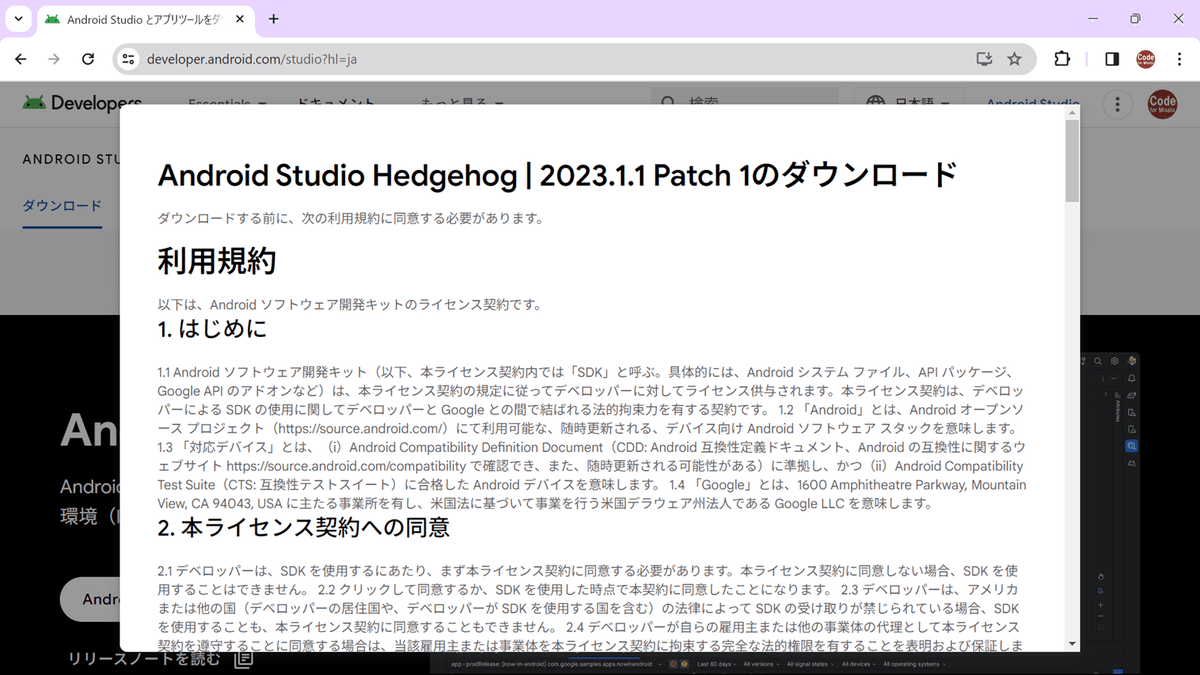Click the '1. はじめに' section heading
Image resolution: width=1200 pixels, height=675 pixels.
pyautogui.click(x=212, y=328)
